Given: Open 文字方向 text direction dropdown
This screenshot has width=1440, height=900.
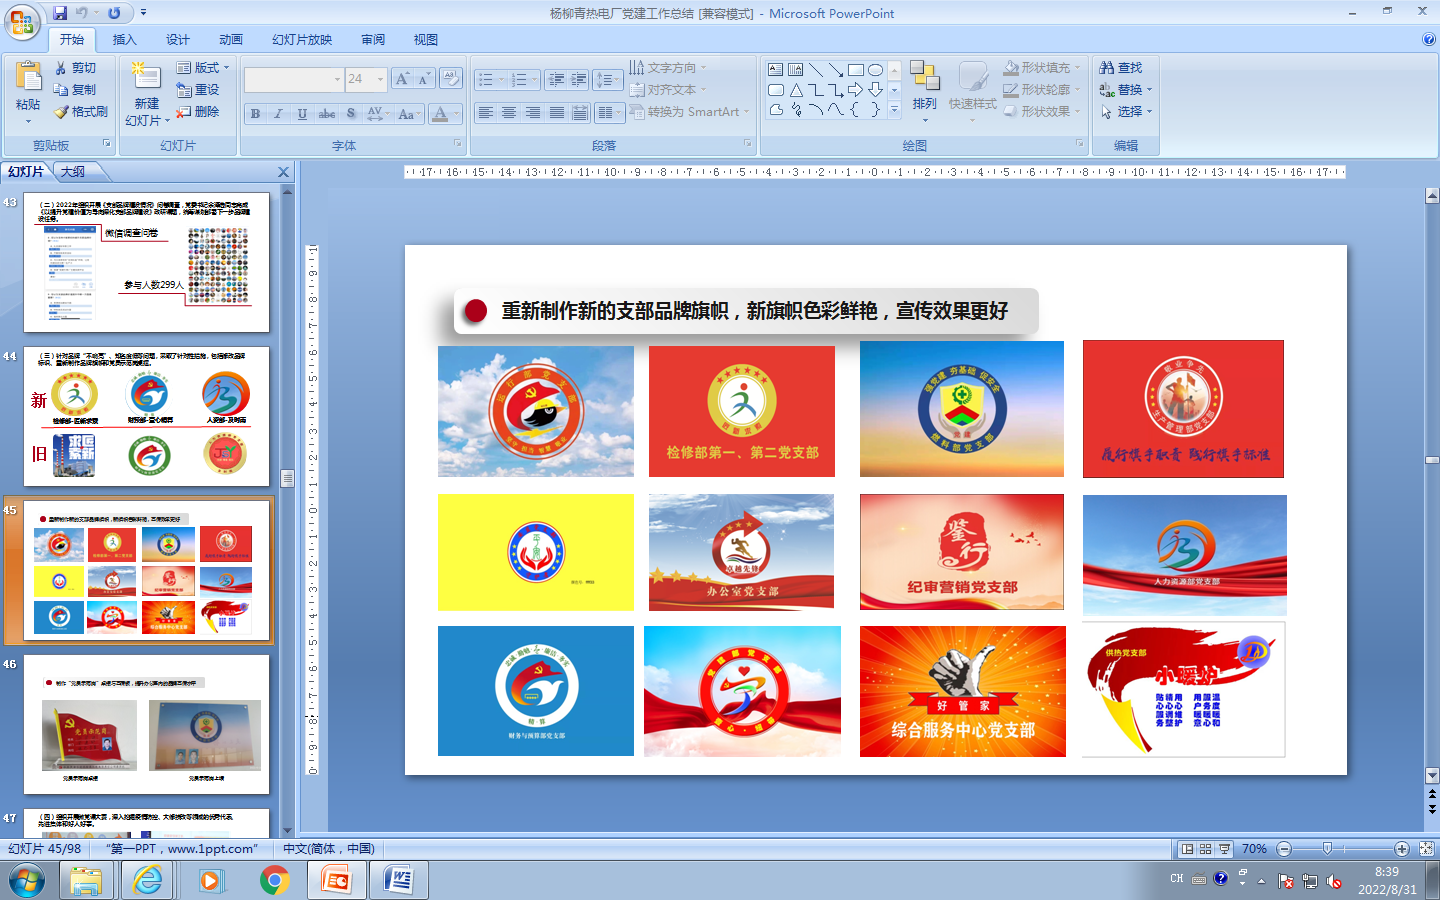Looking at the screenshot, I should point(668,68).
